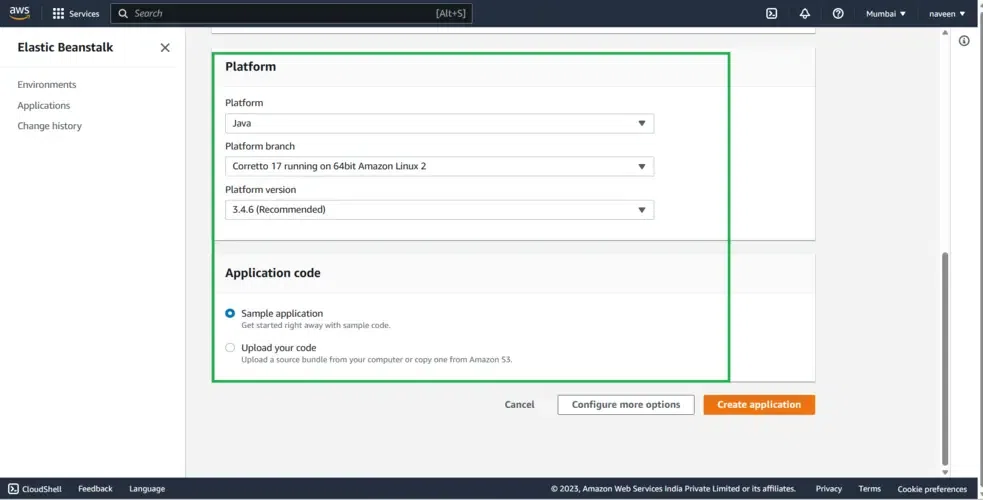The width and height of the screenshot is (983, 500).
Task: Open the Terms link
Action: [870, 489]
